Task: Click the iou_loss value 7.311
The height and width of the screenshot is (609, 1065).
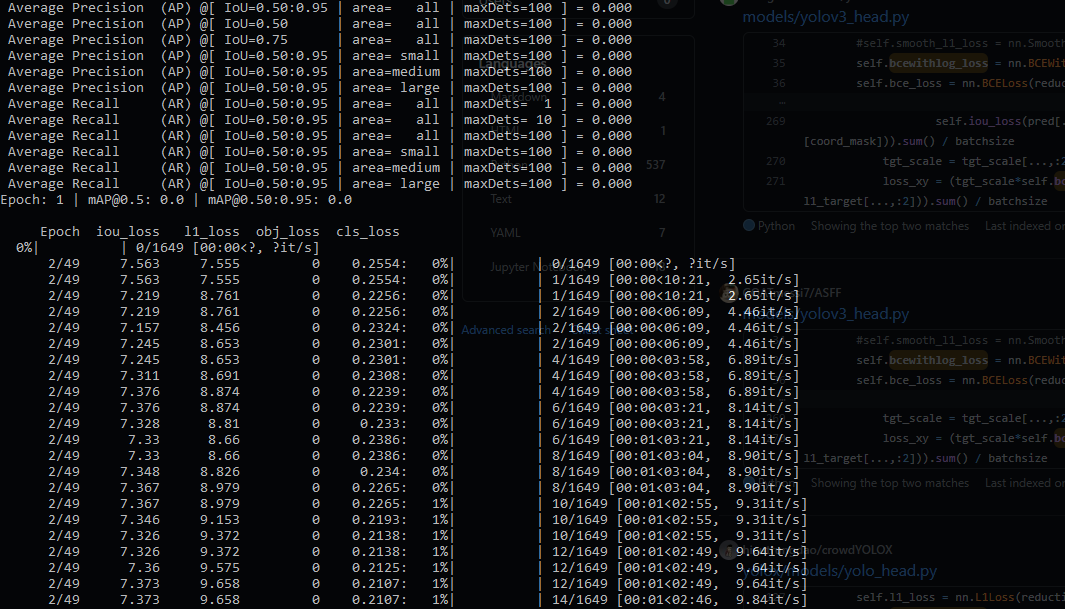Action: pos(140,376)
